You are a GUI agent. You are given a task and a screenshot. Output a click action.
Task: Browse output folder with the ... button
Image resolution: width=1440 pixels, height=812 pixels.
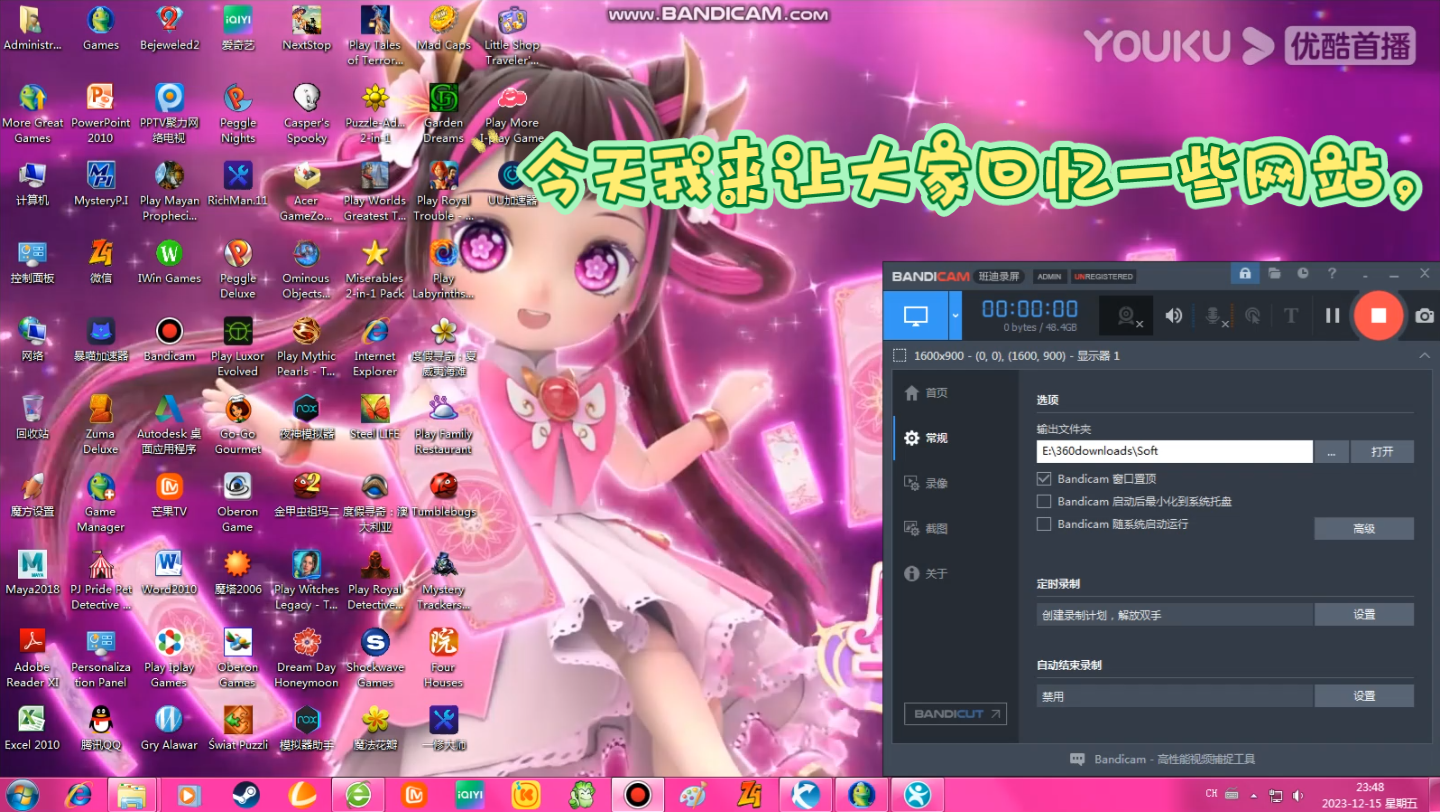[1331, 451]
